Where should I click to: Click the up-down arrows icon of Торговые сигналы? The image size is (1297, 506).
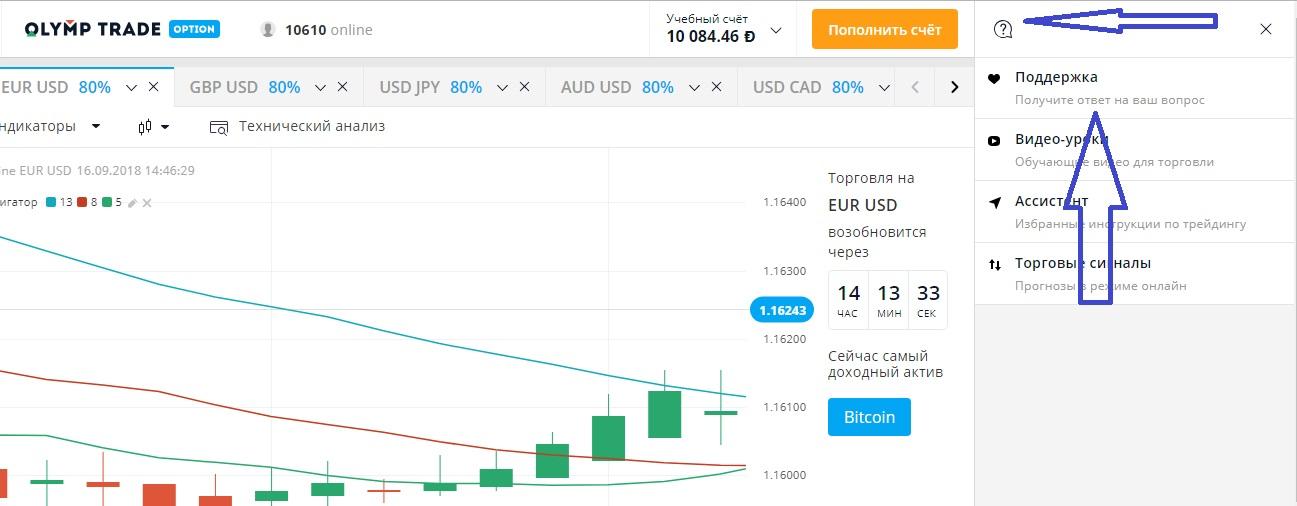[994, 264]
